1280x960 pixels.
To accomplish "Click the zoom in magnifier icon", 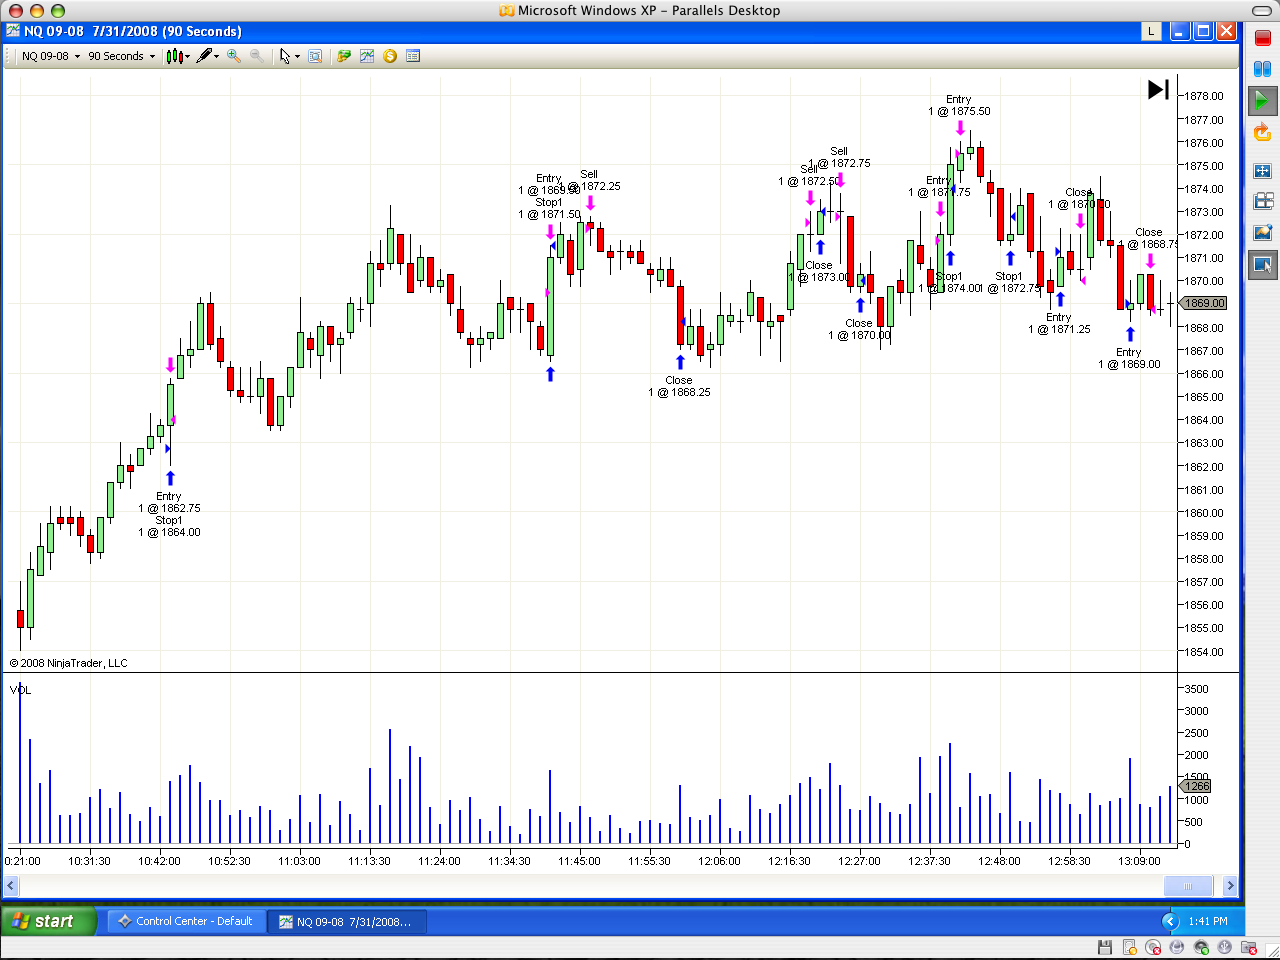I will (234, 56).
